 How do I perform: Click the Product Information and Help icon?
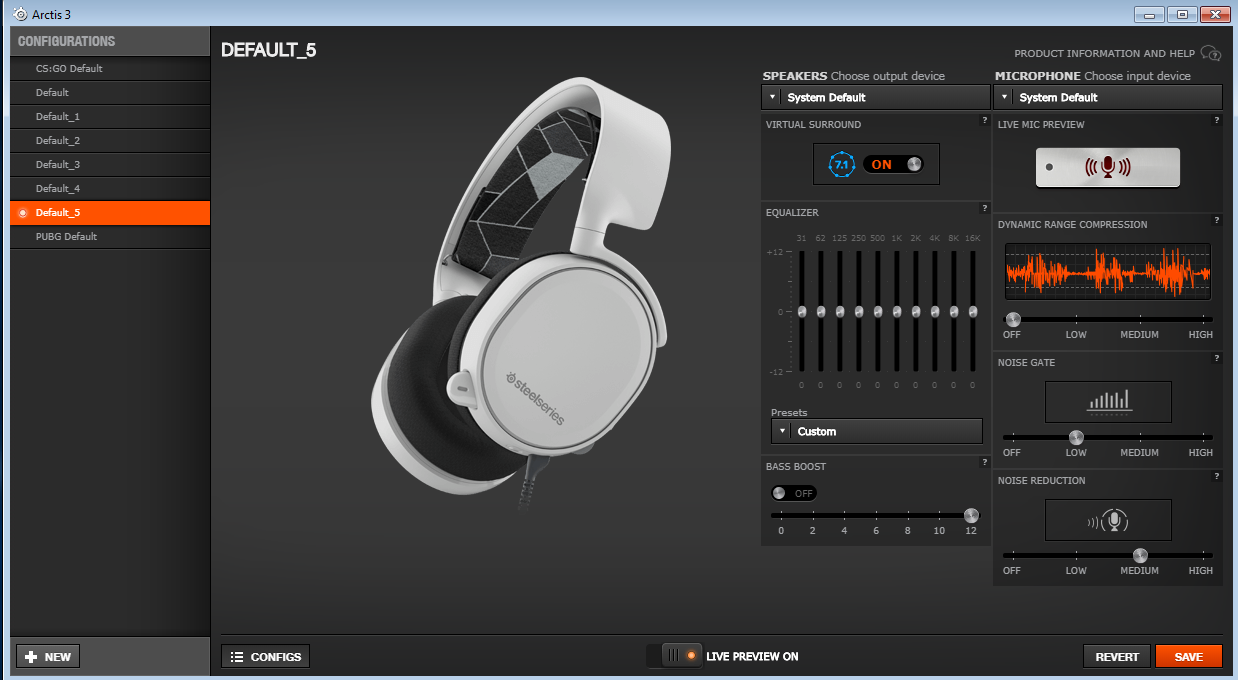(x=1211, y=53)
